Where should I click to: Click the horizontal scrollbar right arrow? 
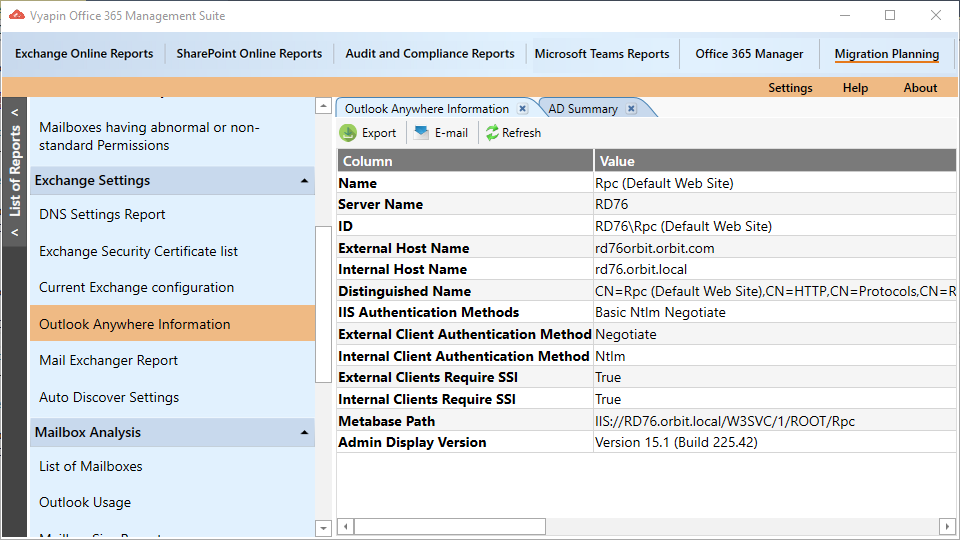point(947,527)
